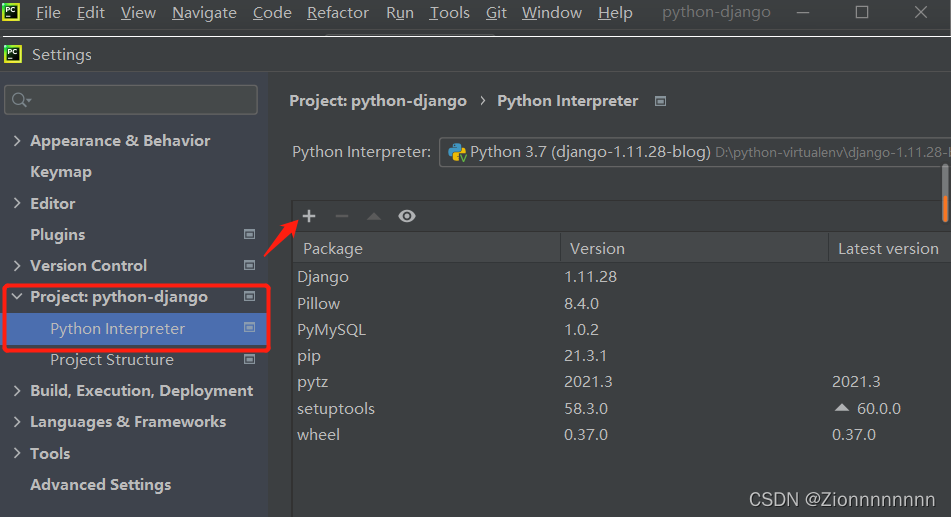Image resolution: width=951 pixels, height=517 pixels.
Task: Open the File menu
Action: tap(48, 13)
